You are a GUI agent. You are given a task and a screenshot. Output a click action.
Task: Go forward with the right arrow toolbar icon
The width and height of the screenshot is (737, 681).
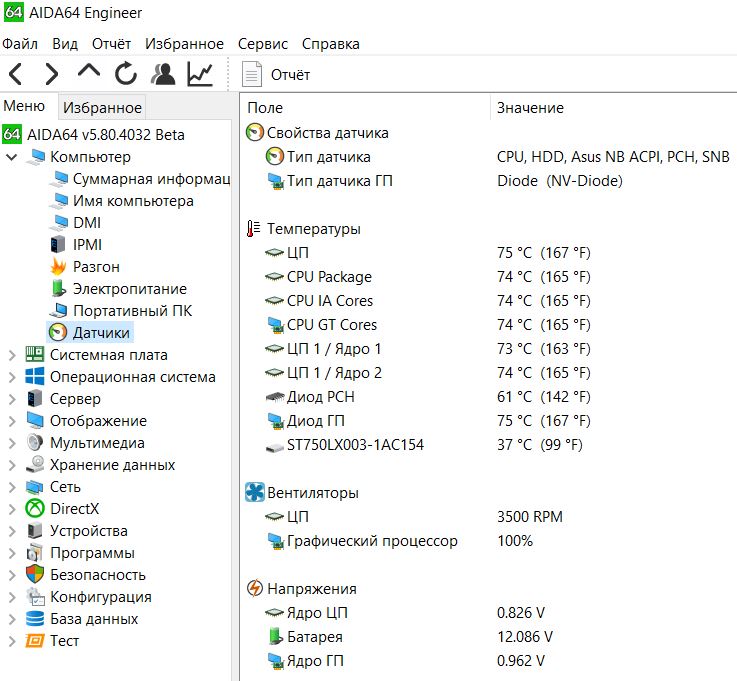pyautogui.click(x=51, y=74)
